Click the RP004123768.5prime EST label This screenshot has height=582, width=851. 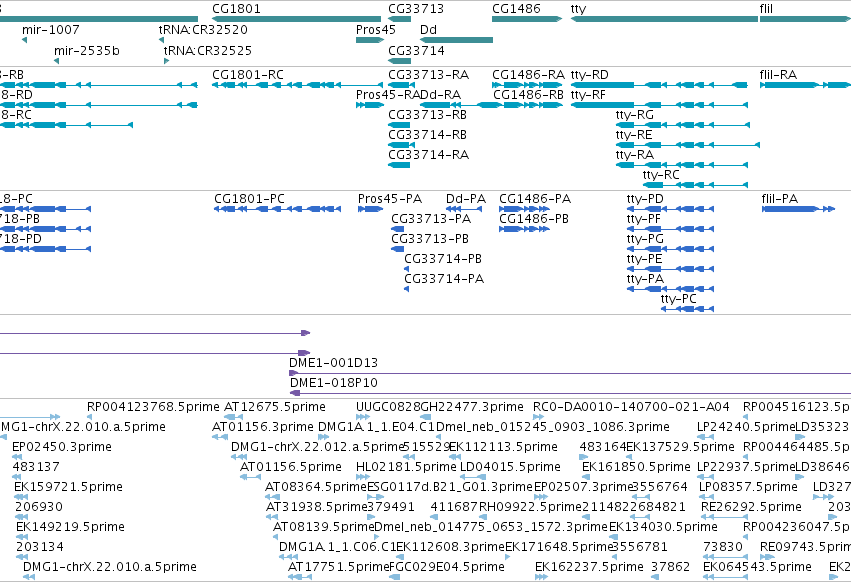coord(153,407)
